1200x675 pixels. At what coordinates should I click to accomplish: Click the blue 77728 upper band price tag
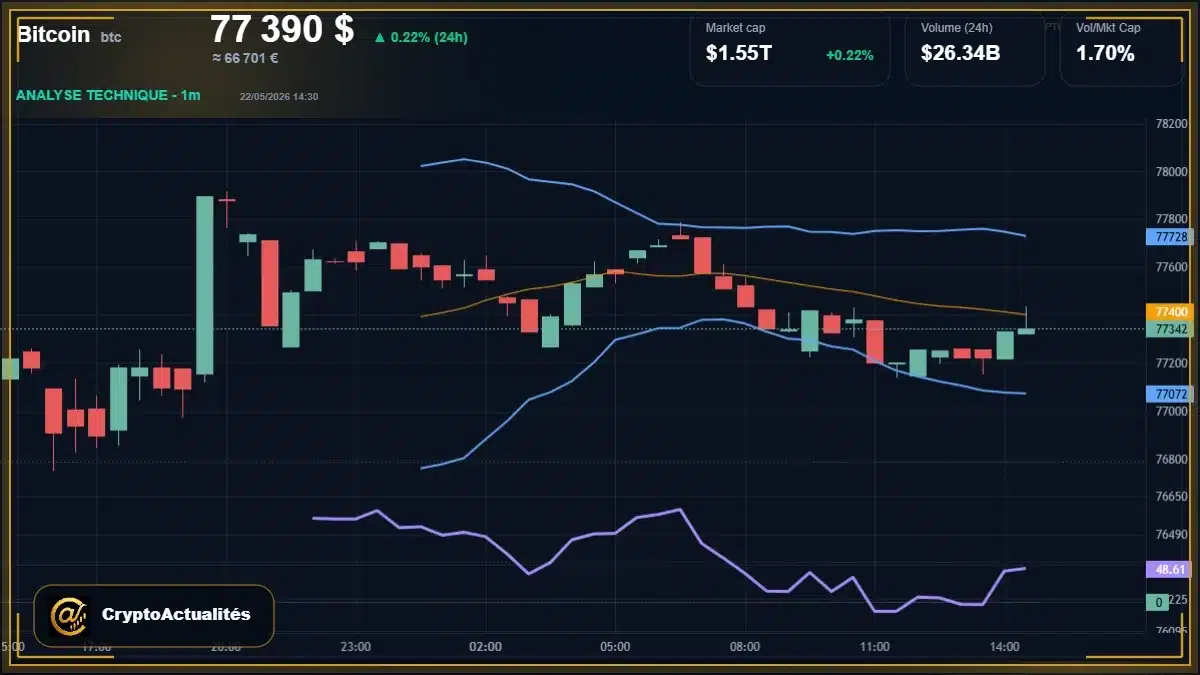click(1170, 237)
